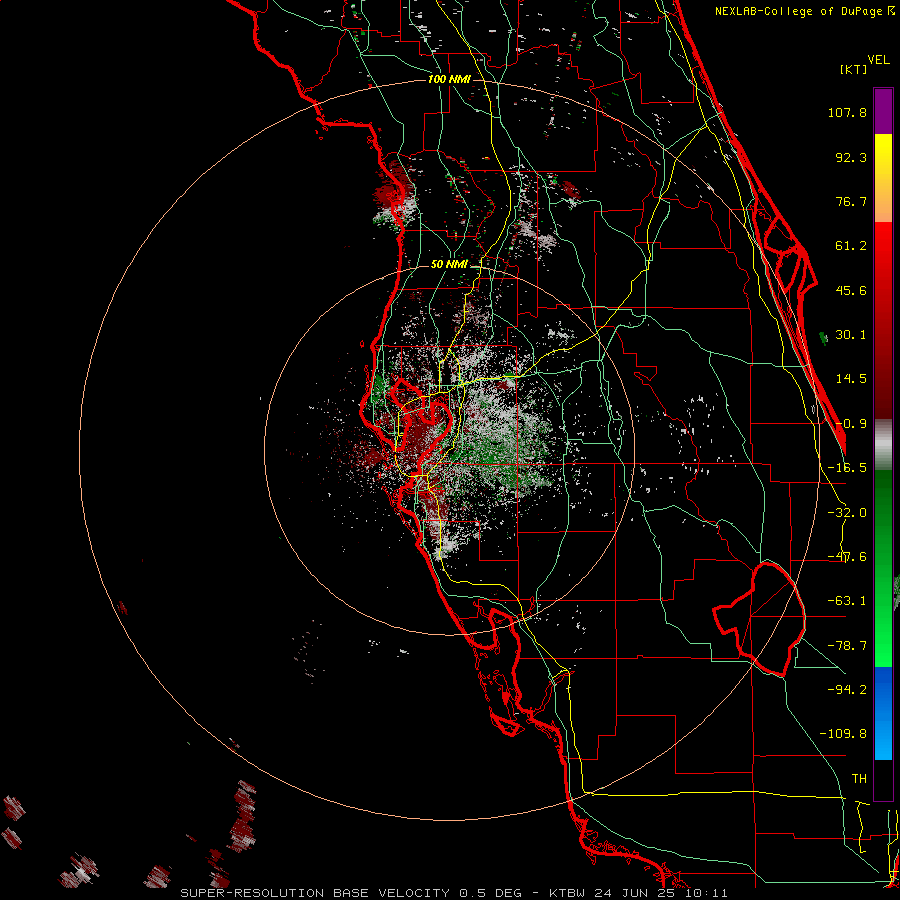Click the 24 JUN 25 10:11 timestamp
This screenshot has width=900, height=900.
661,893
